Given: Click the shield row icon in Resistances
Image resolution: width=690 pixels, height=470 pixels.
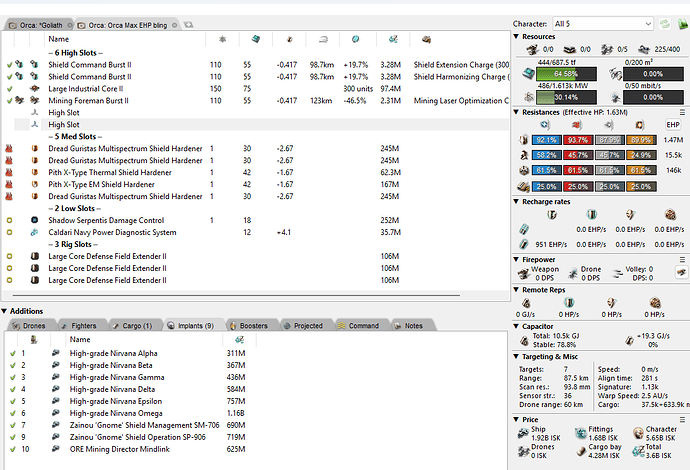Looking at the screenshot, I should [x=524, y=140].
